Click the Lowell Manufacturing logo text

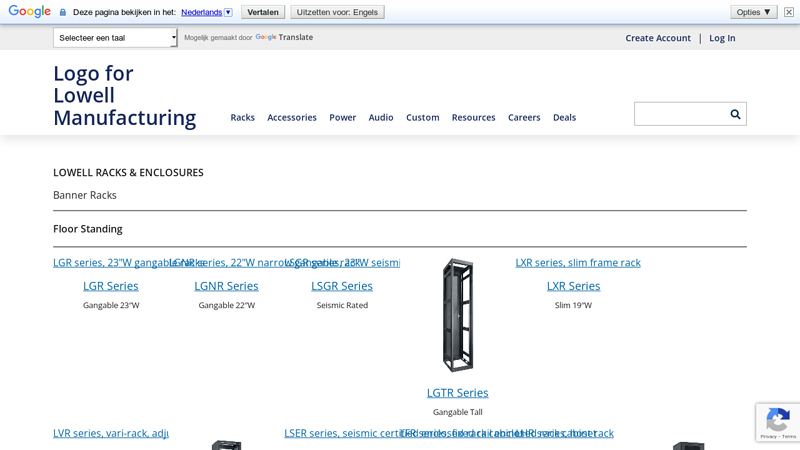click(x=124, y=95)
